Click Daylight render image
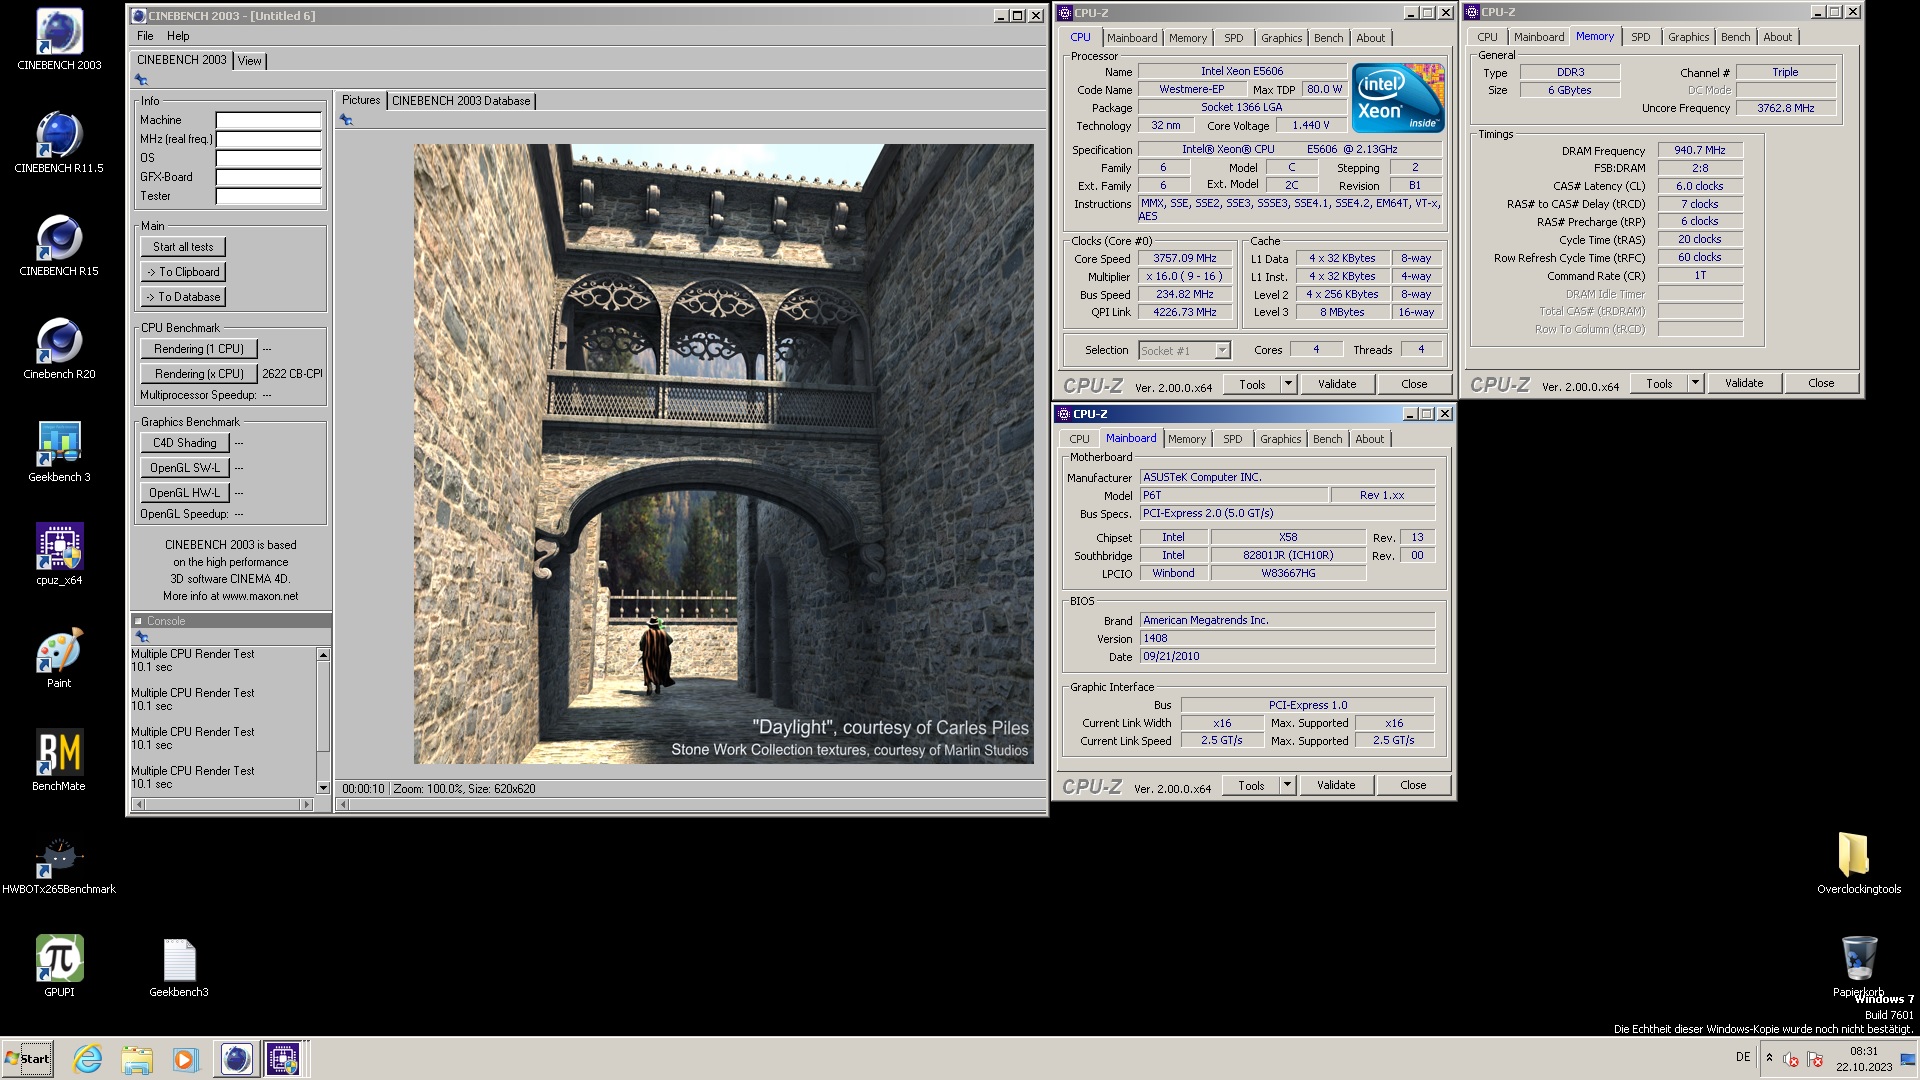The image size is (1920, 1080). 724,454
